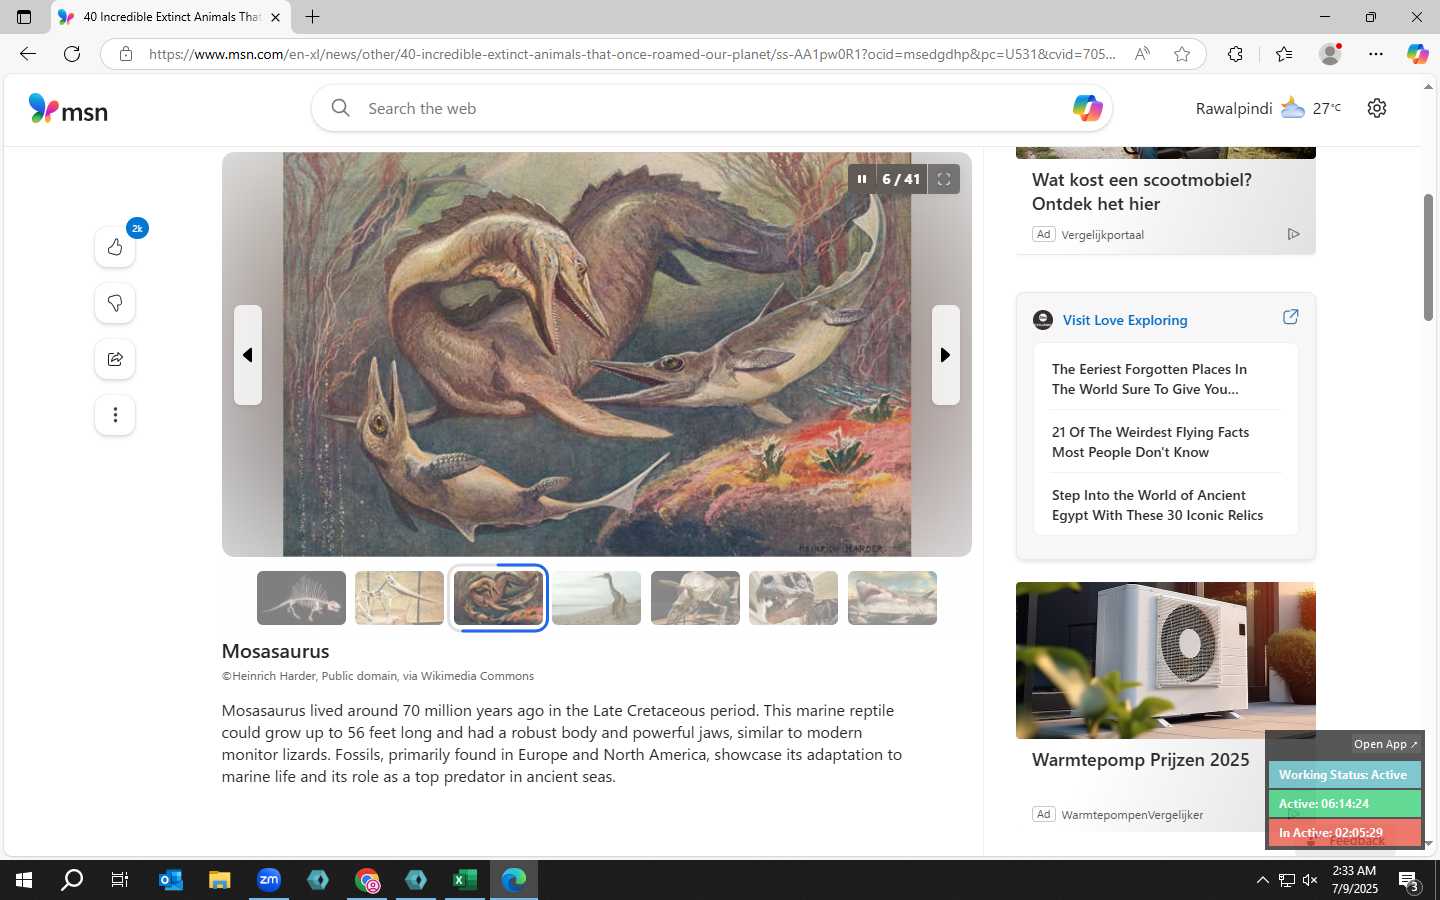The image size is (1440, 900).
Task: Click the Open App button in tracker
Action: (x=1385, y=744)
